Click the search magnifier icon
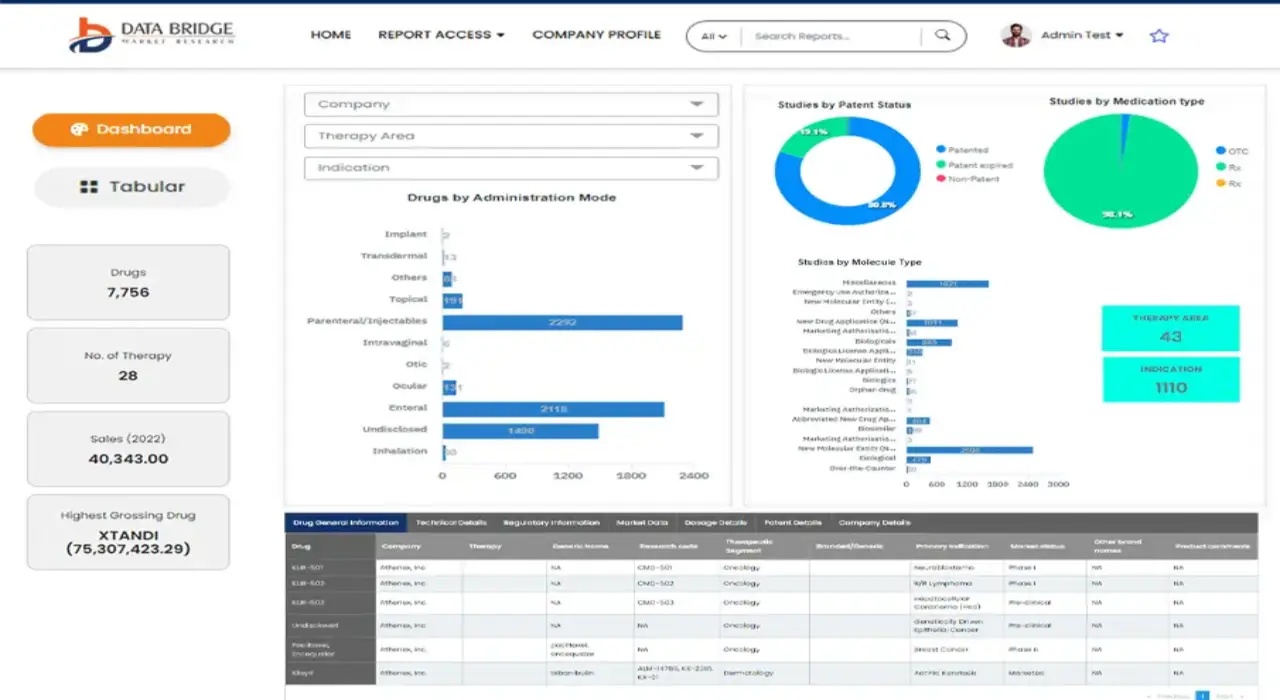 pos(942,36)
